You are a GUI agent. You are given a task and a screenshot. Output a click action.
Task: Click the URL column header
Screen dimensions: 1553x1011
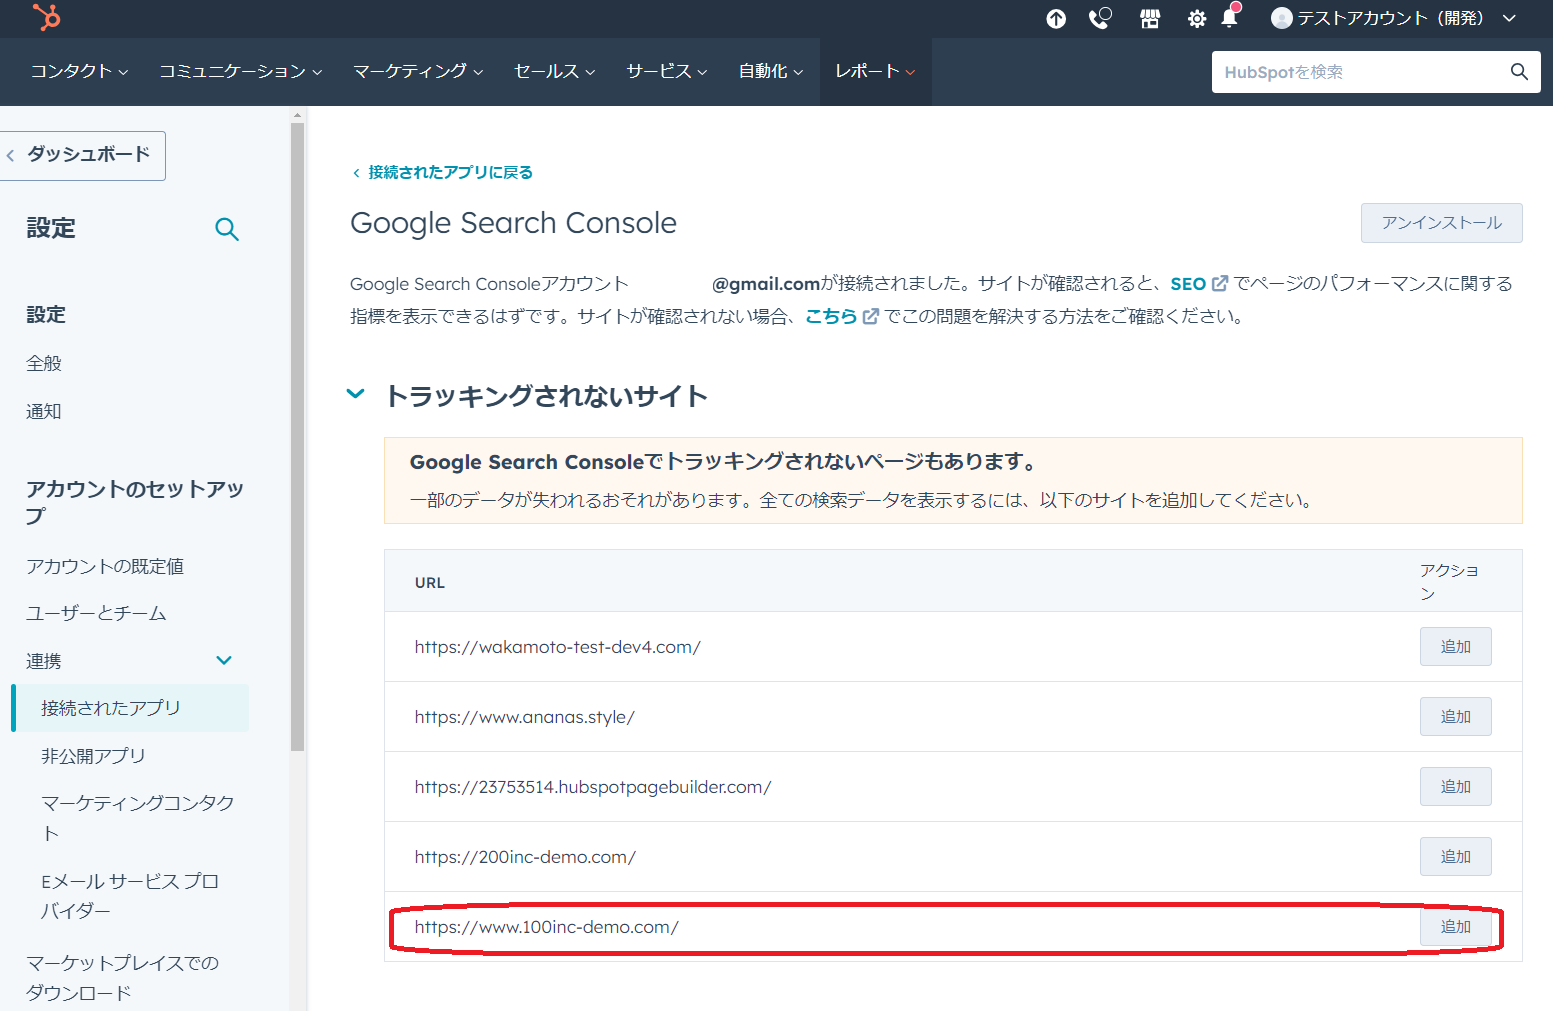(x=430, y=583)
